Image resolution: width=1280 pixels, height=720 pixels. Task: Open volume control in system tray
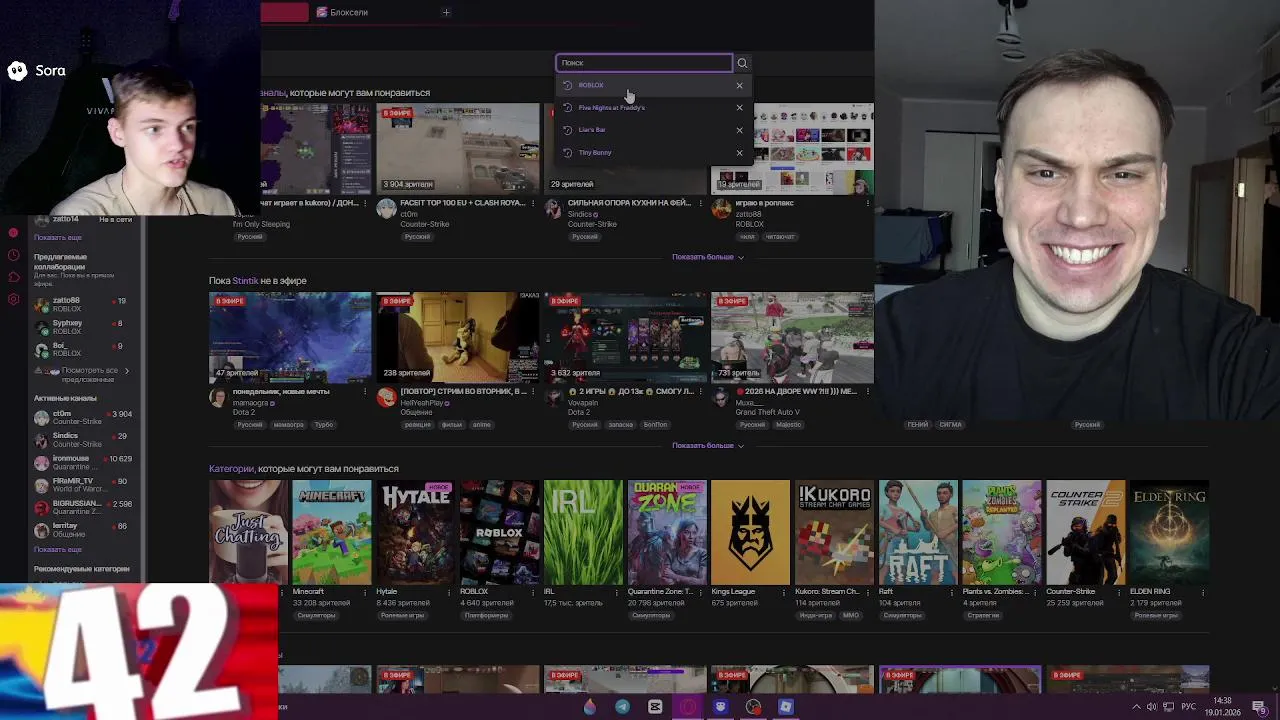click(1151, 707)
